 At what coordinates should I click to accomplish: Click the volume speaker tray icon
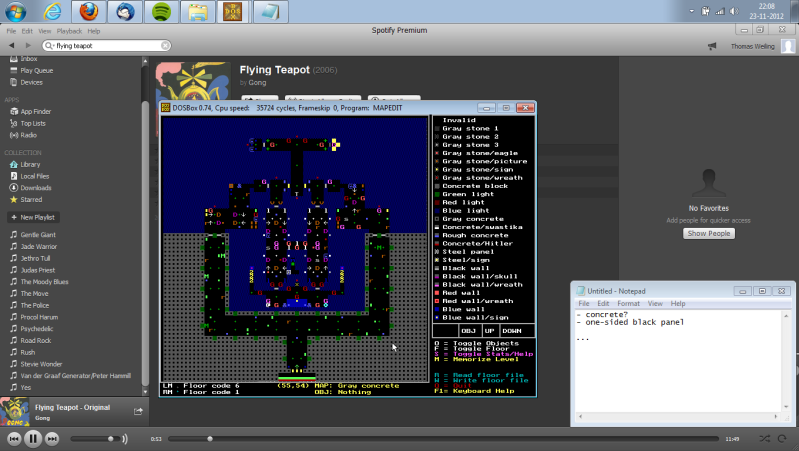734,11
